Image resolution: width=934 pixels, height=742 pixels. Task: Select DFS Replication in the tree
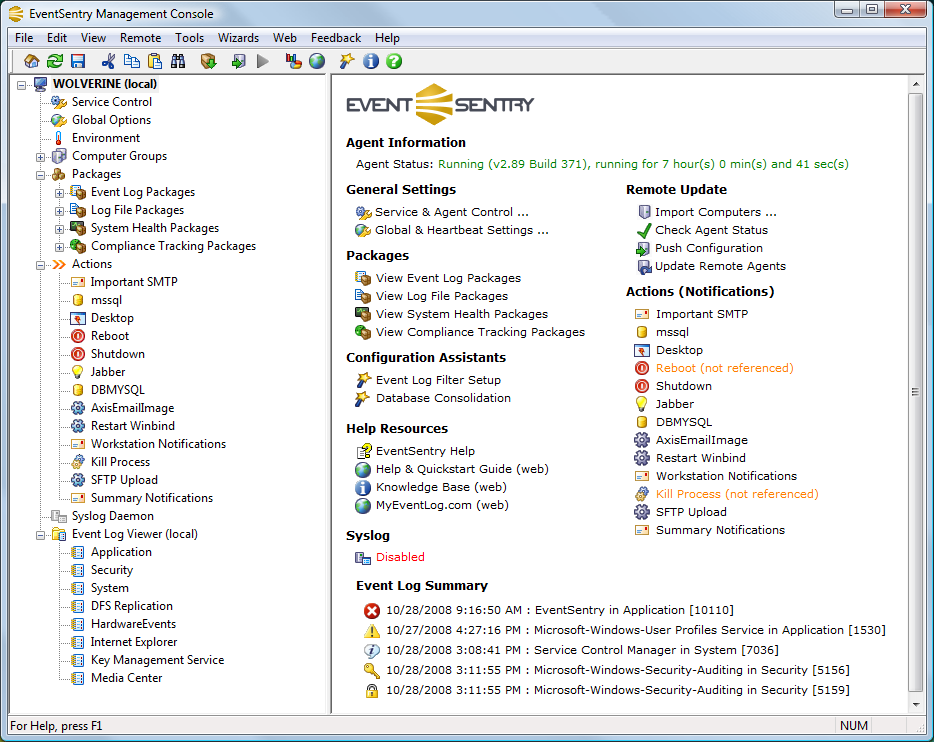pos(132,606)
